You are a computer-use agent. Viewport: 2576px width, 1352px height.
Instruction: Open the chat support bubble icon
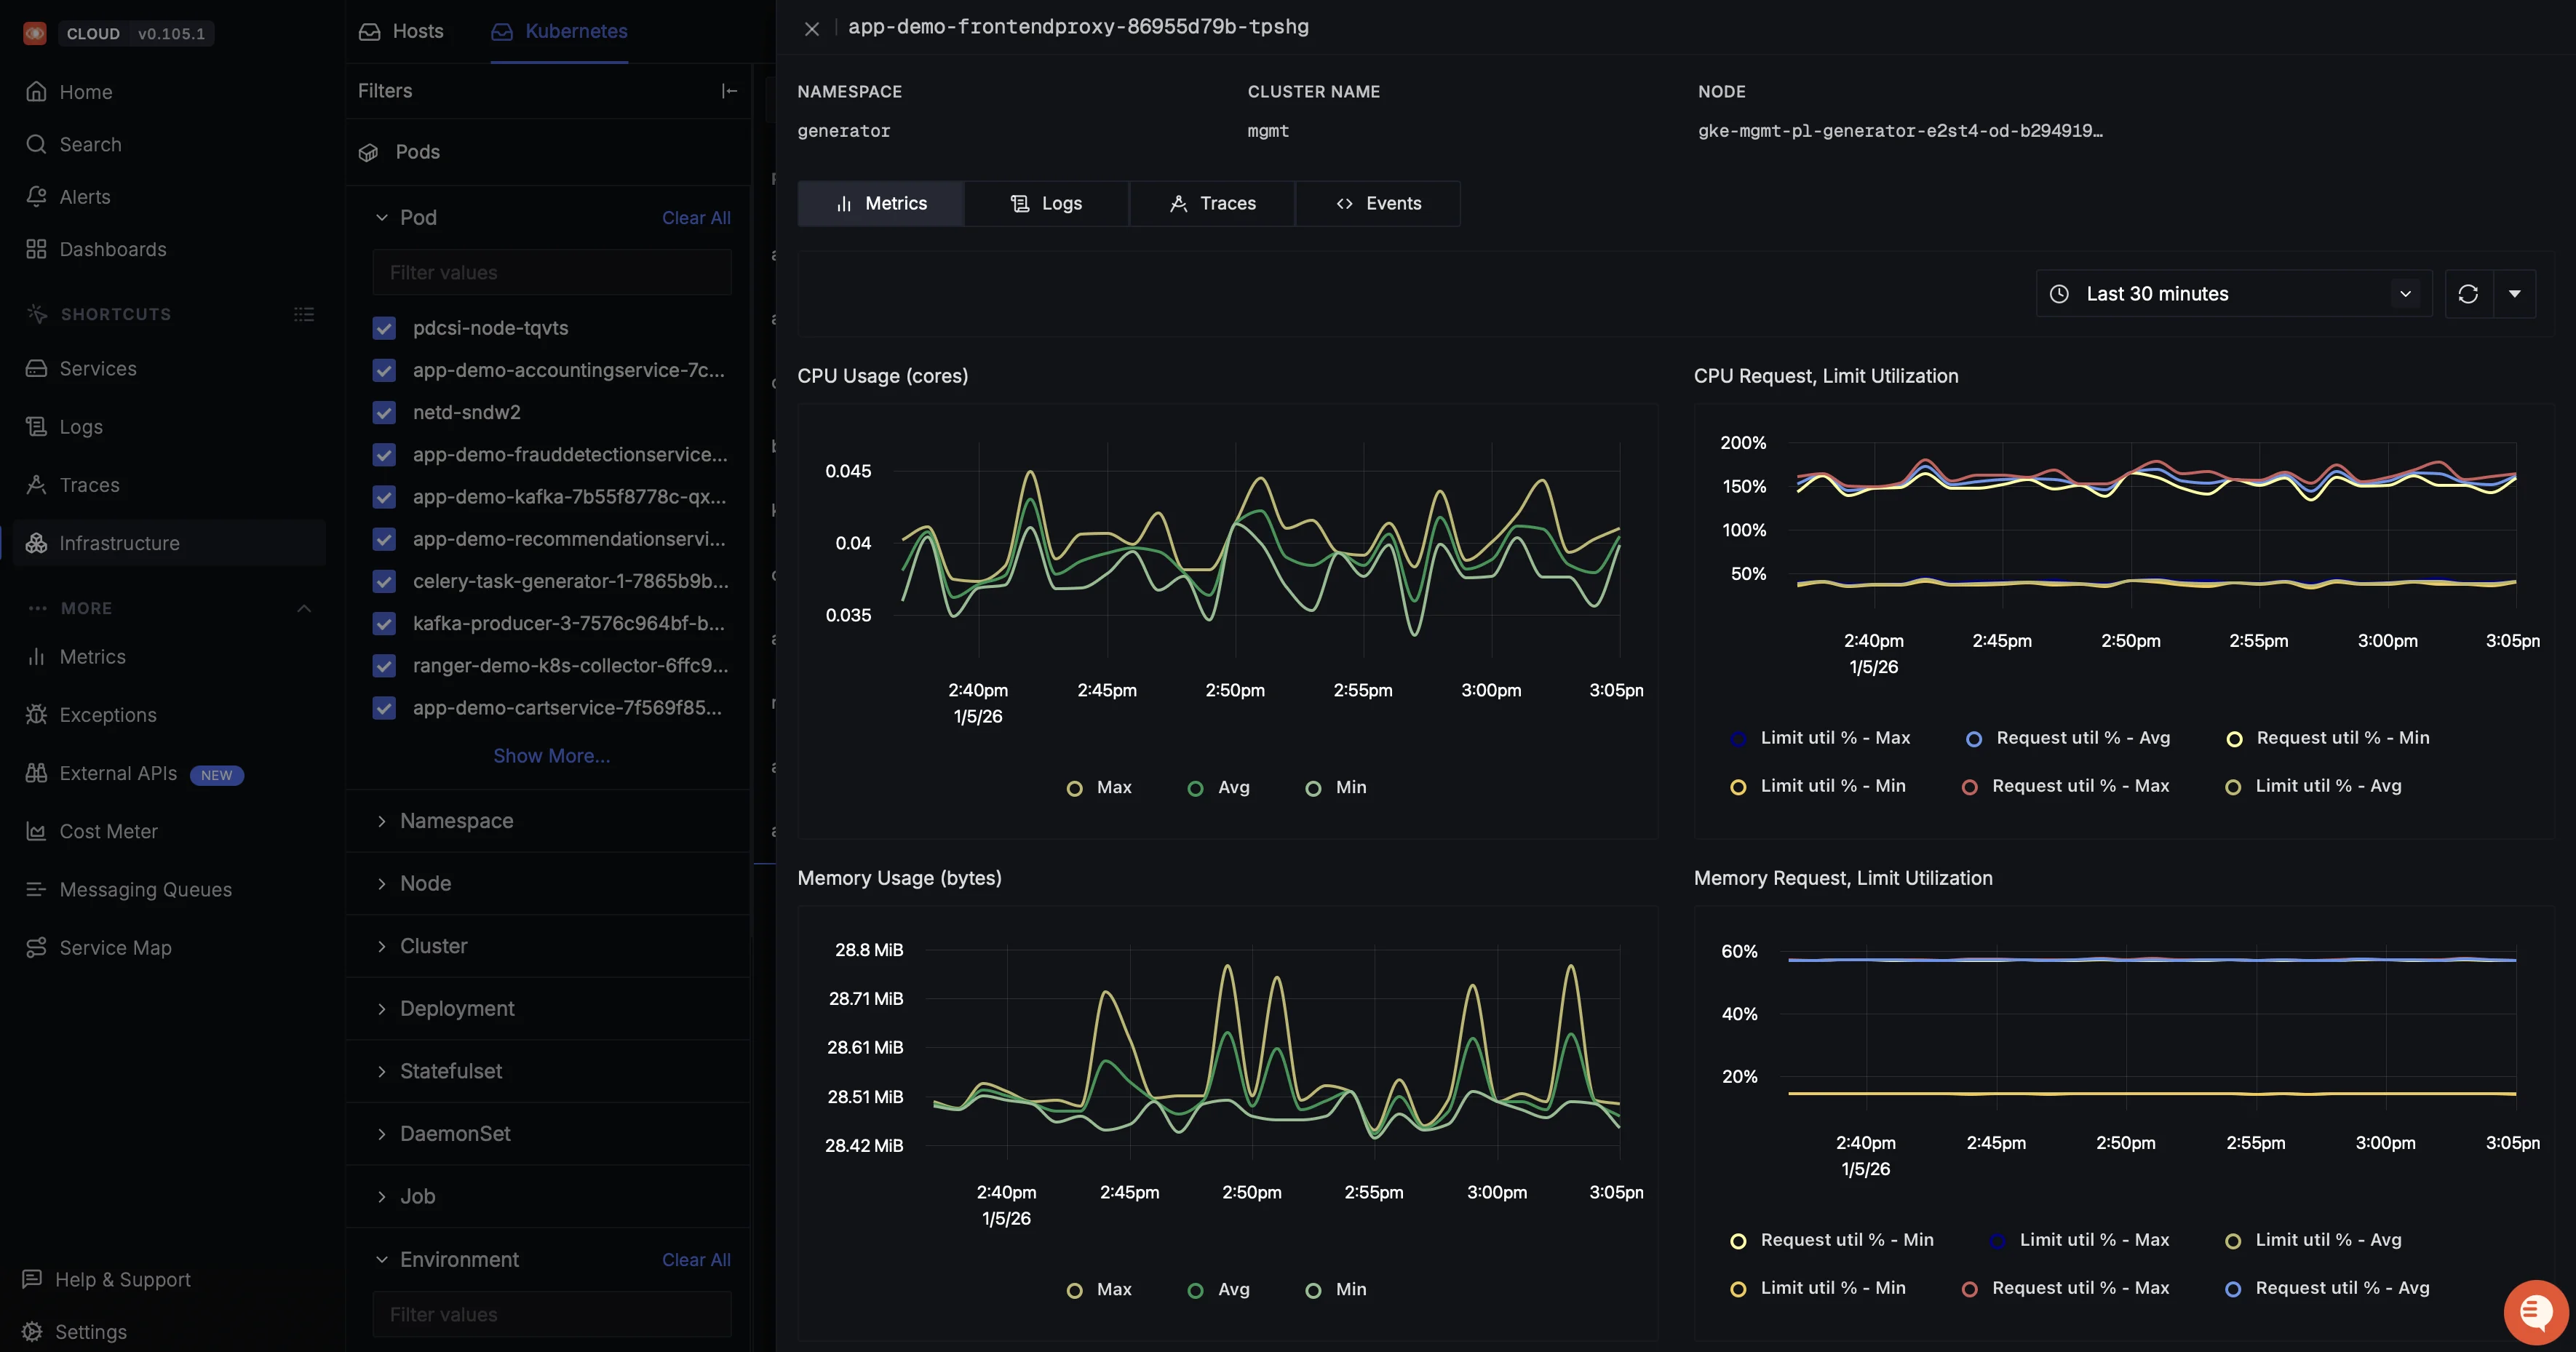coord(2535,1311)
